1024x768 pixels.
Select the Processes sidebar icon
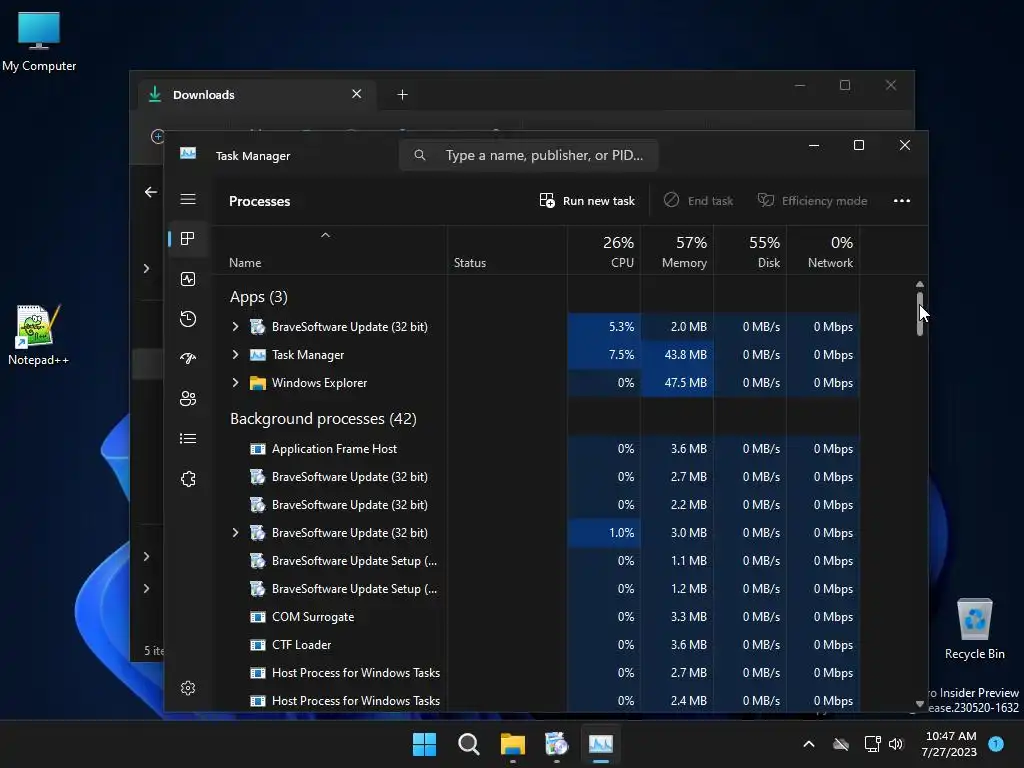click(188, 239)
